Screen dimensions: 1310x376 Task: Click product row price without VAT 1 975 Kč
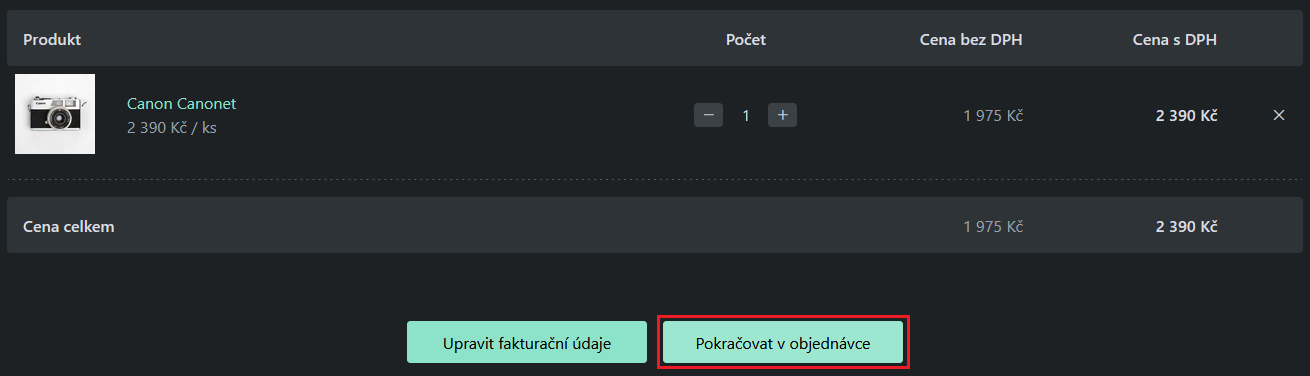click(993, 115)
